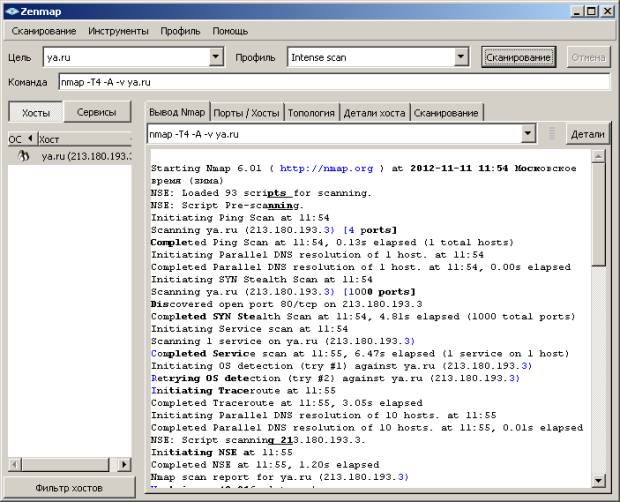
Task: Click the line 'Completed NSE at 11:55, 1.20s elapsed'
Action: (x=265, y=464)
